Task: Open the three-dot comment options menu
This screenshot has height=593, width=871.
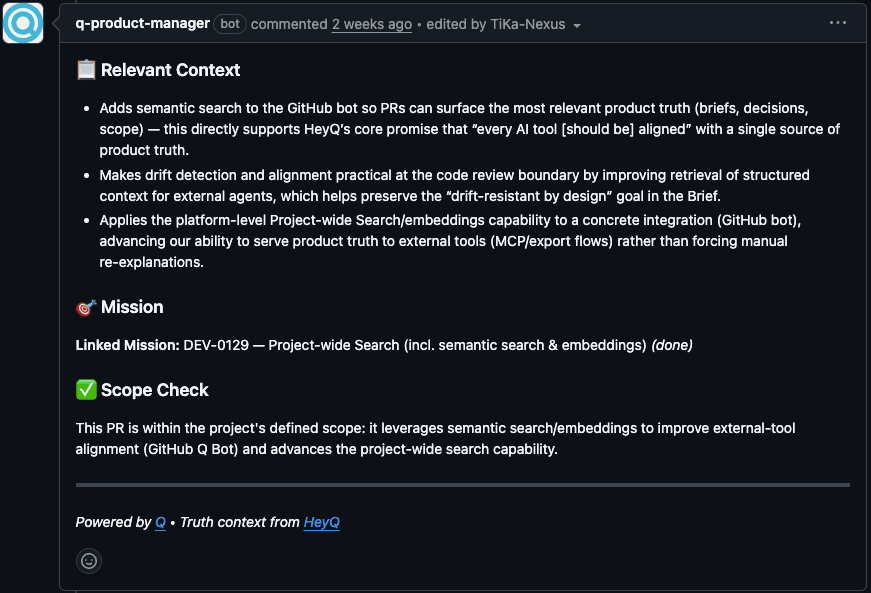Action: click(838, 23)
